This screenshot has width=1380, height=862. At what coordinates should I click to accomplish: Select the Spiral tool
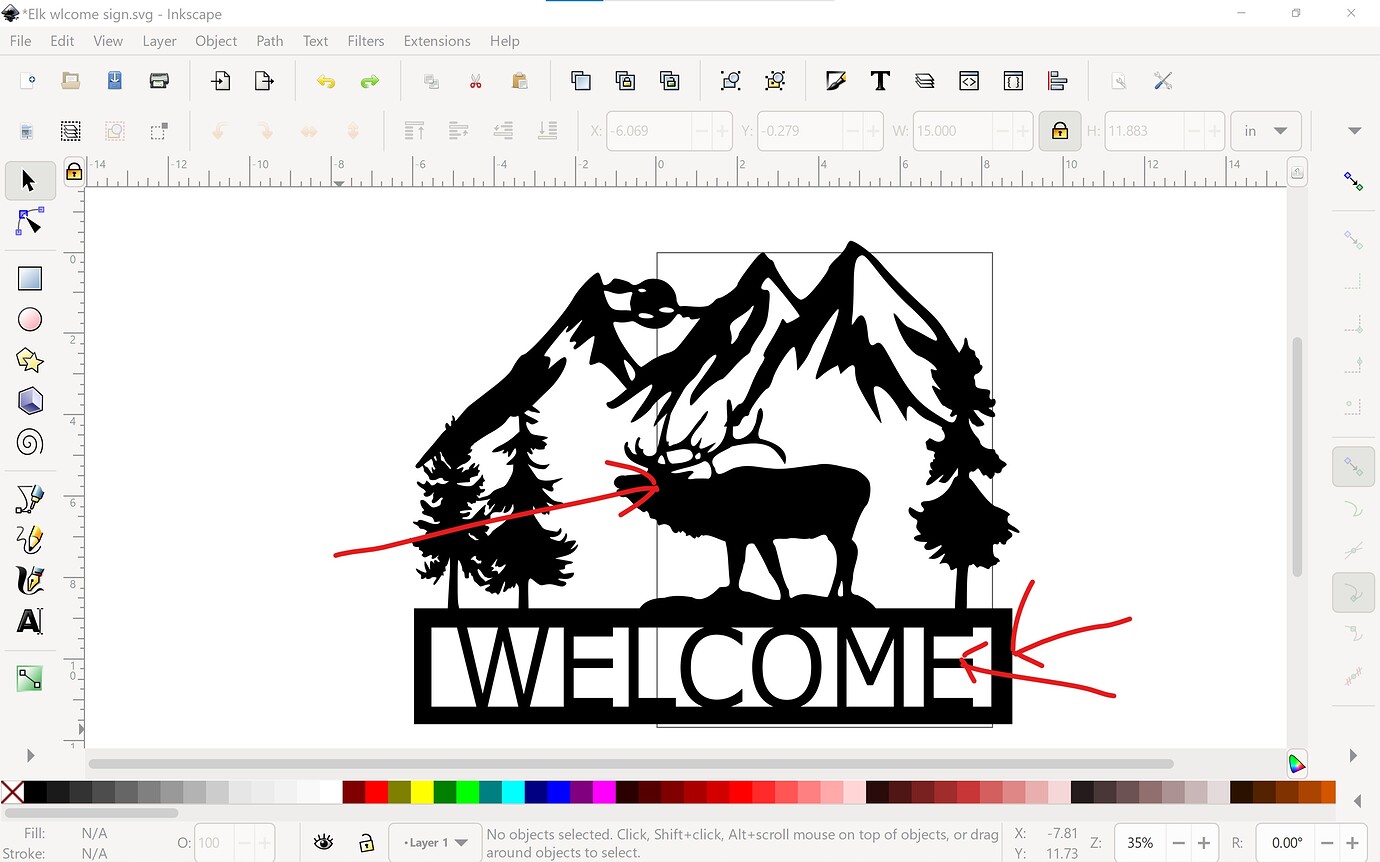[29, 442]
